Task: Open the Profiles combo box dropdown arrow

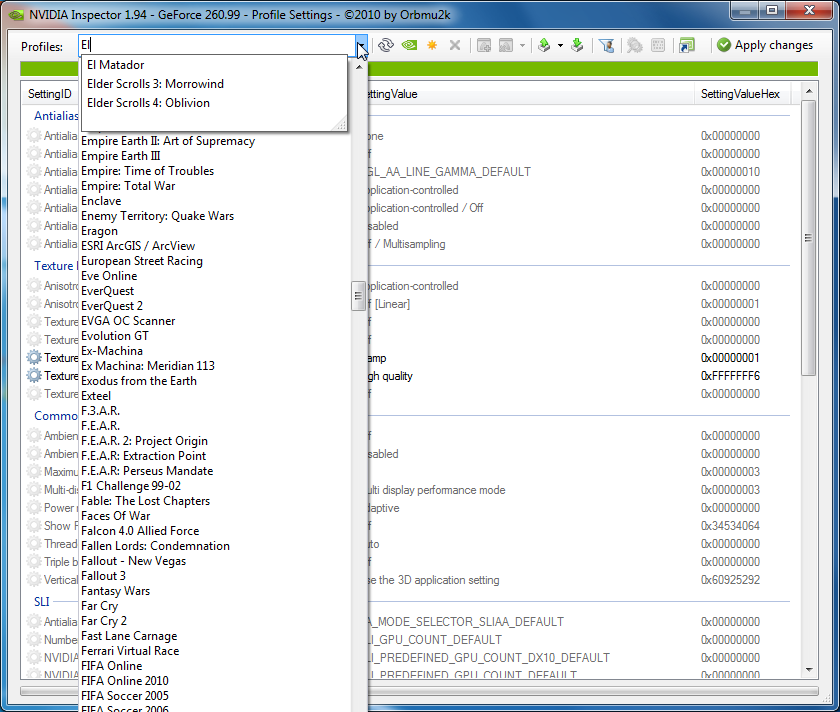Action: [361, 46]
